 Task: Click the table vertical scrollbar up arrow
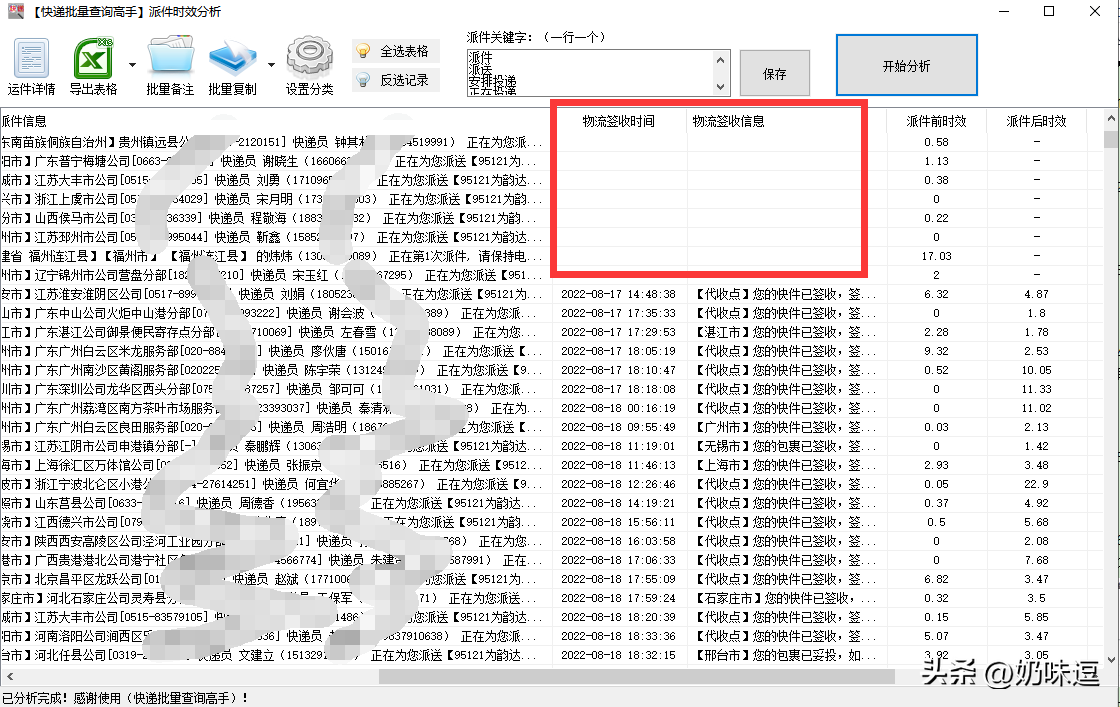(x=1111, y=119)
